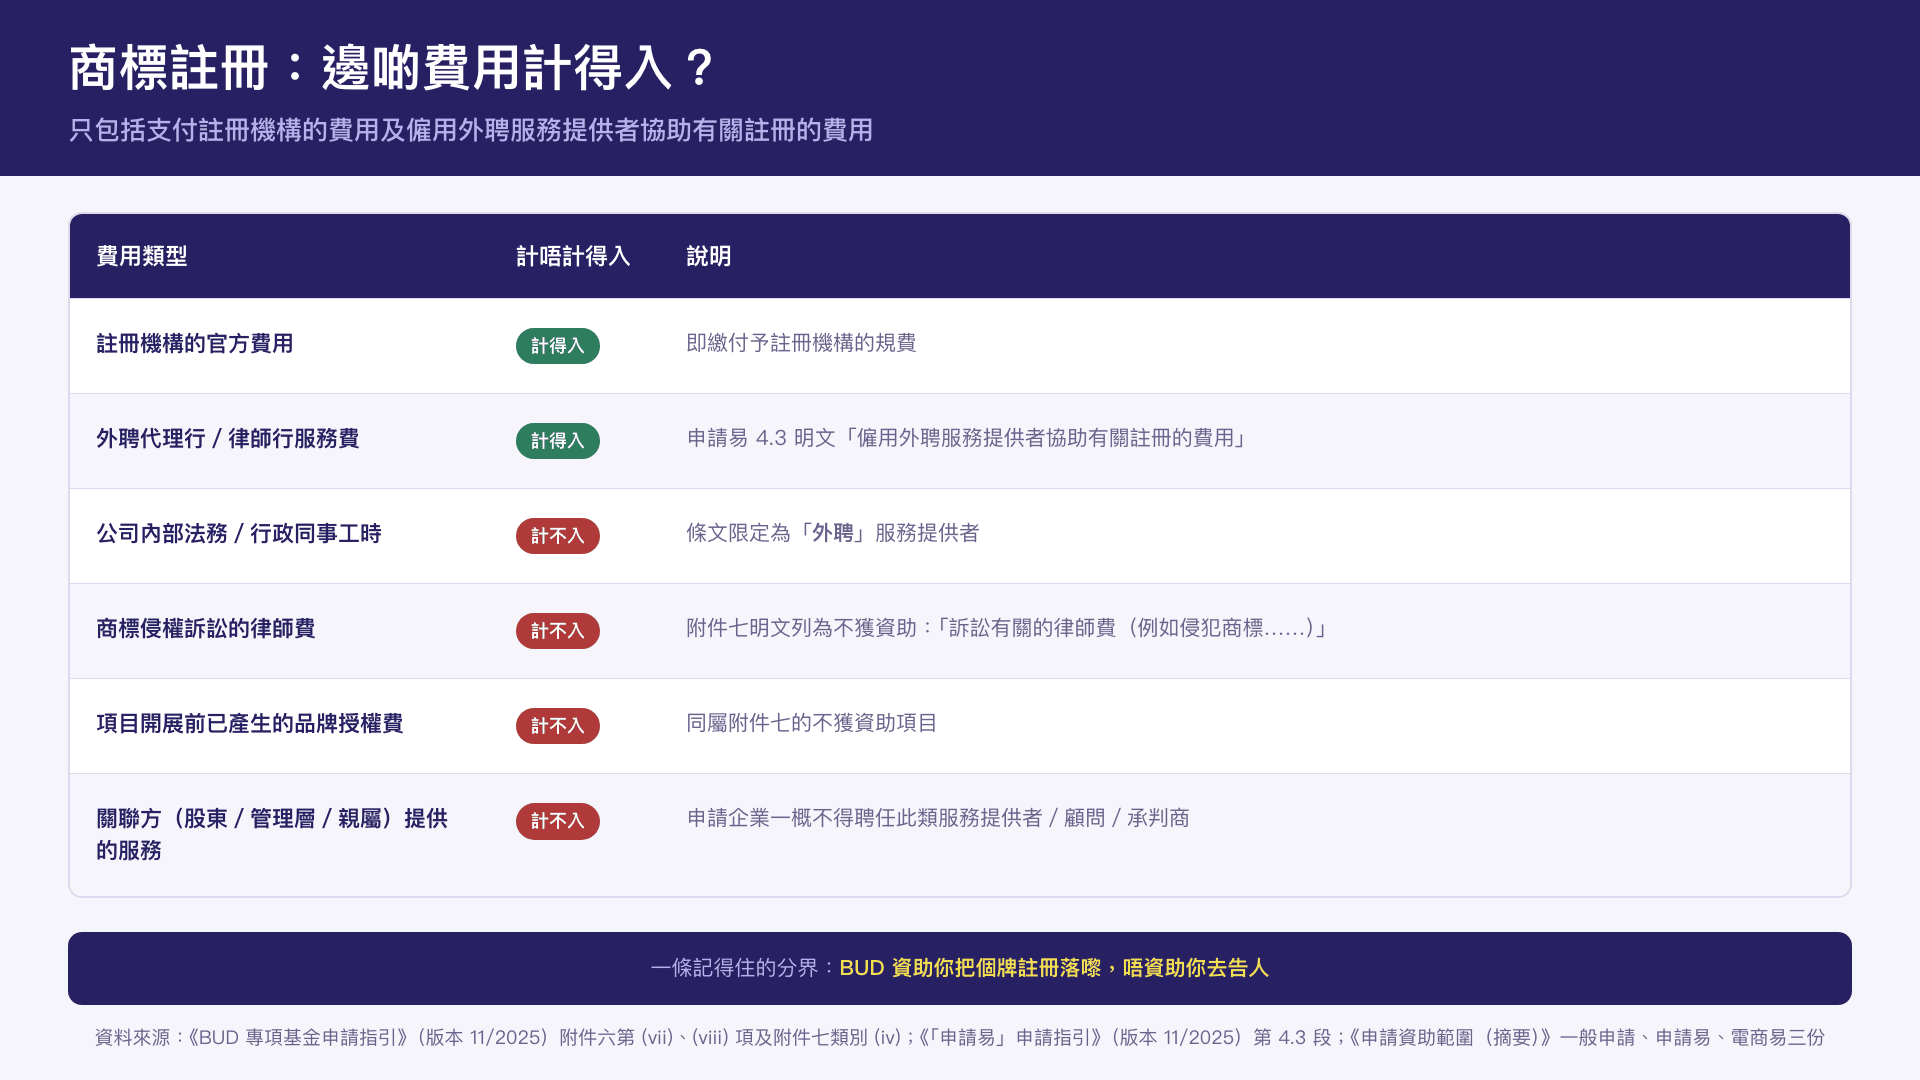This screenshot has width=1920, height=1080.
Task: Select the row label 註冊機構的官方費用
Action: click(195, 344)
